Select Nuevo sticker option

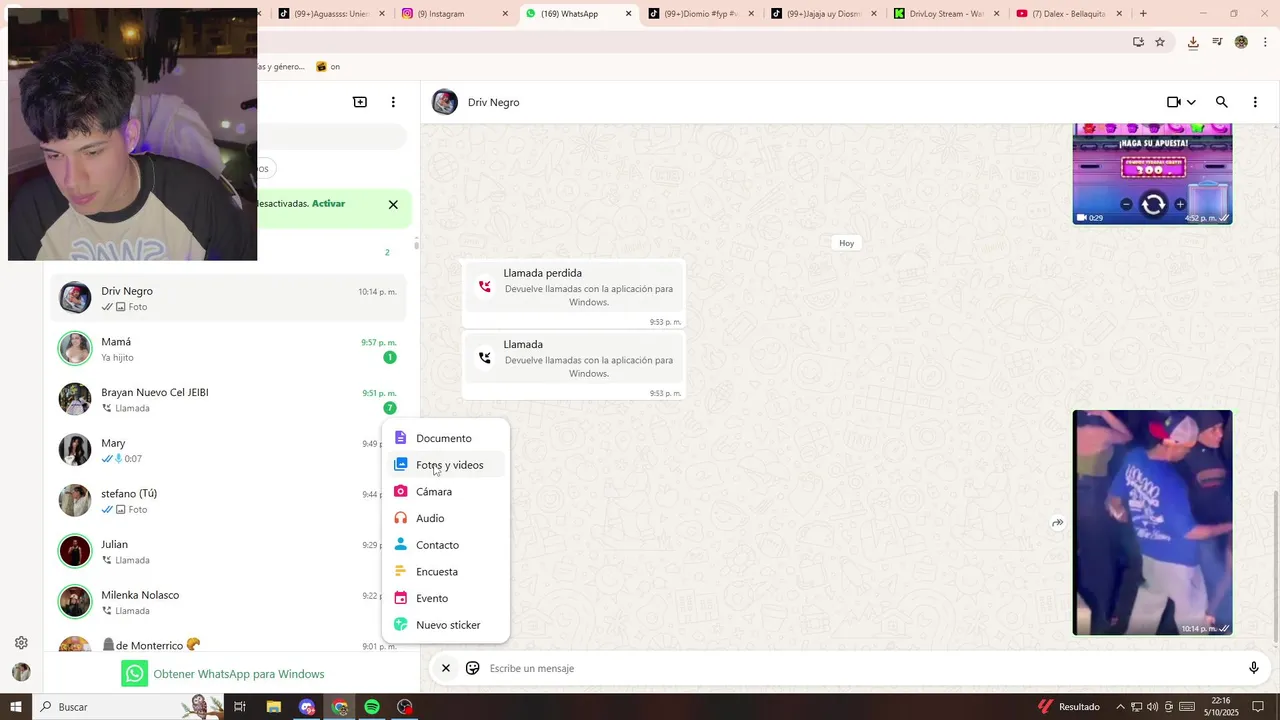click(446, 625)
